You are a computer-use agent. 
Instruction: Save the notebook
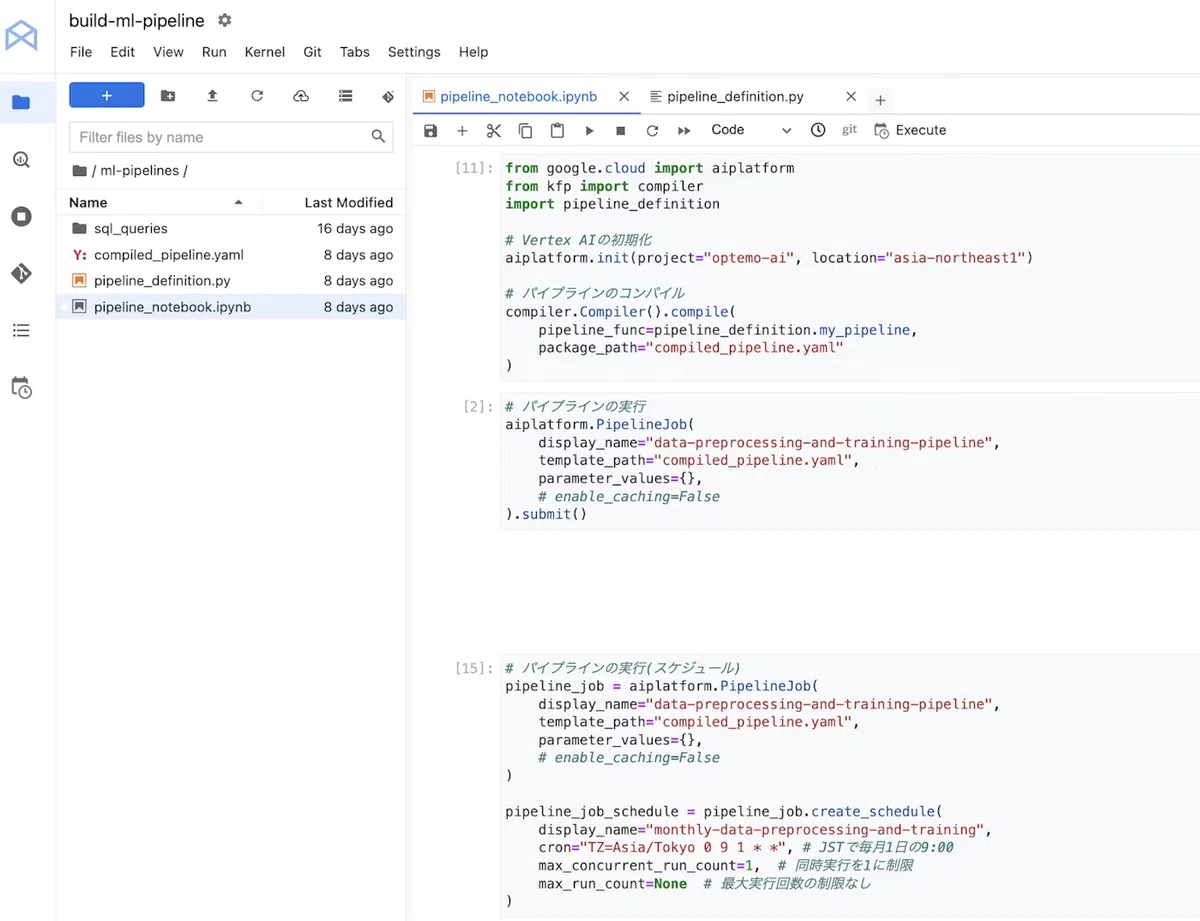(x=431, y=130)
